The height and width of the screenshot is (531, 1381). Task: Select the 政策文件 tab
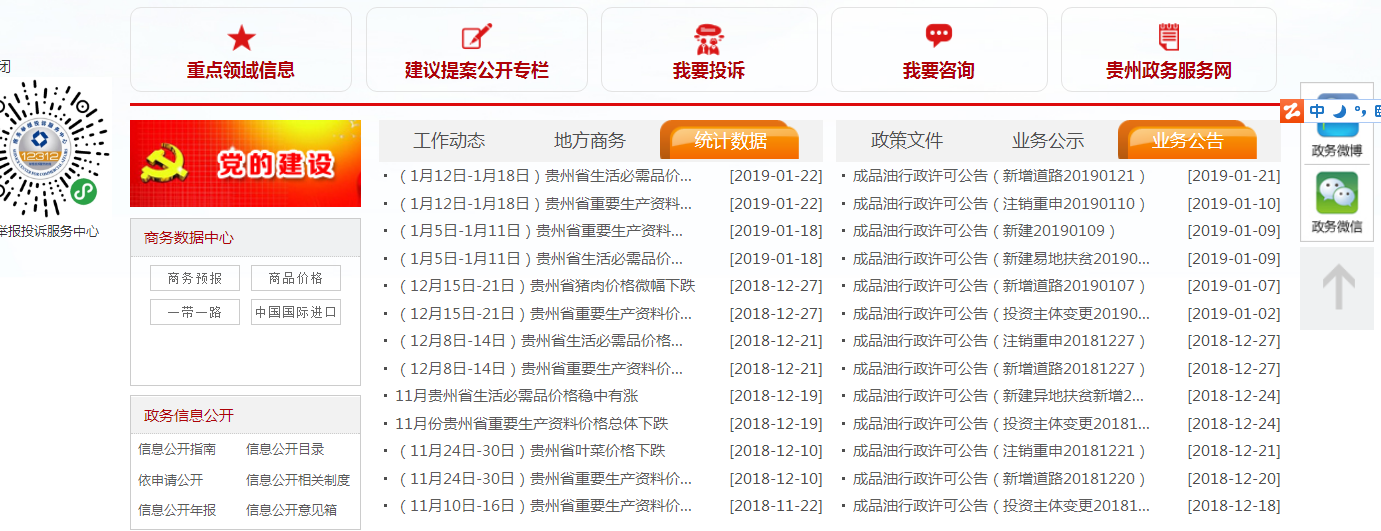pyautogui.click(x=907, y=141)
